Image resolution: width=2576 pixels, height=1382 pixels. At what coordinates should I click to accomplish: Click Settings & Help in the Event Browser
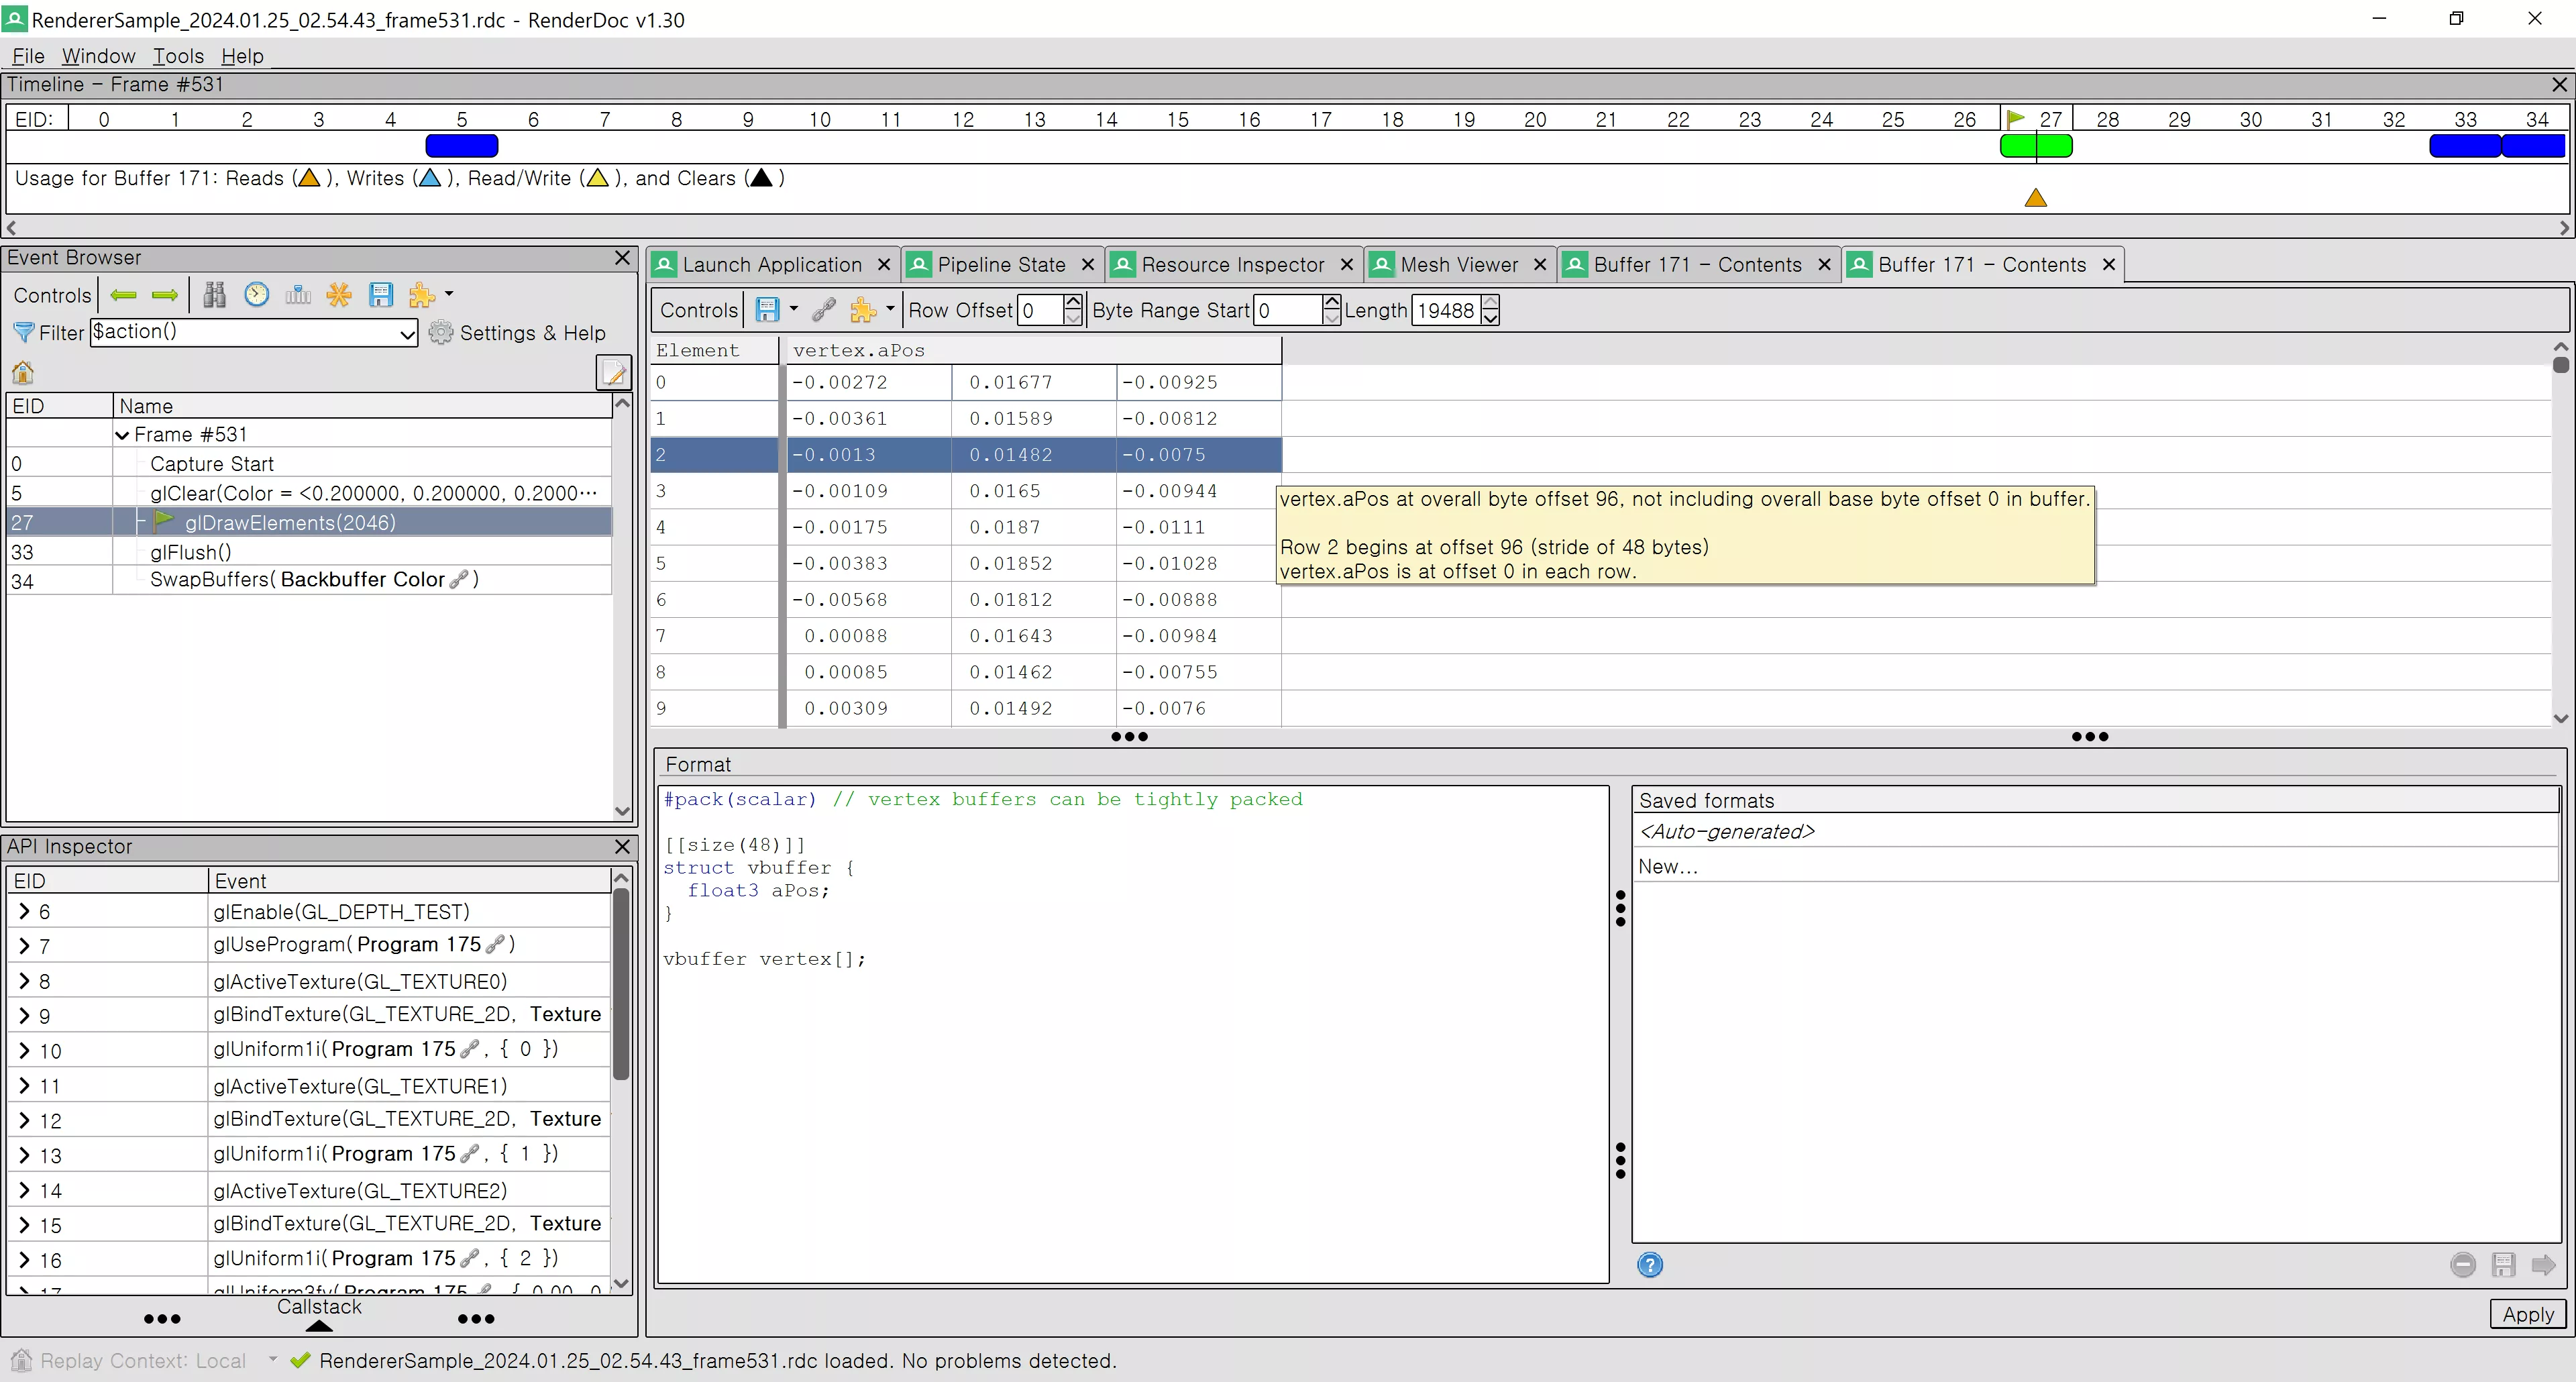coord(532,333)
